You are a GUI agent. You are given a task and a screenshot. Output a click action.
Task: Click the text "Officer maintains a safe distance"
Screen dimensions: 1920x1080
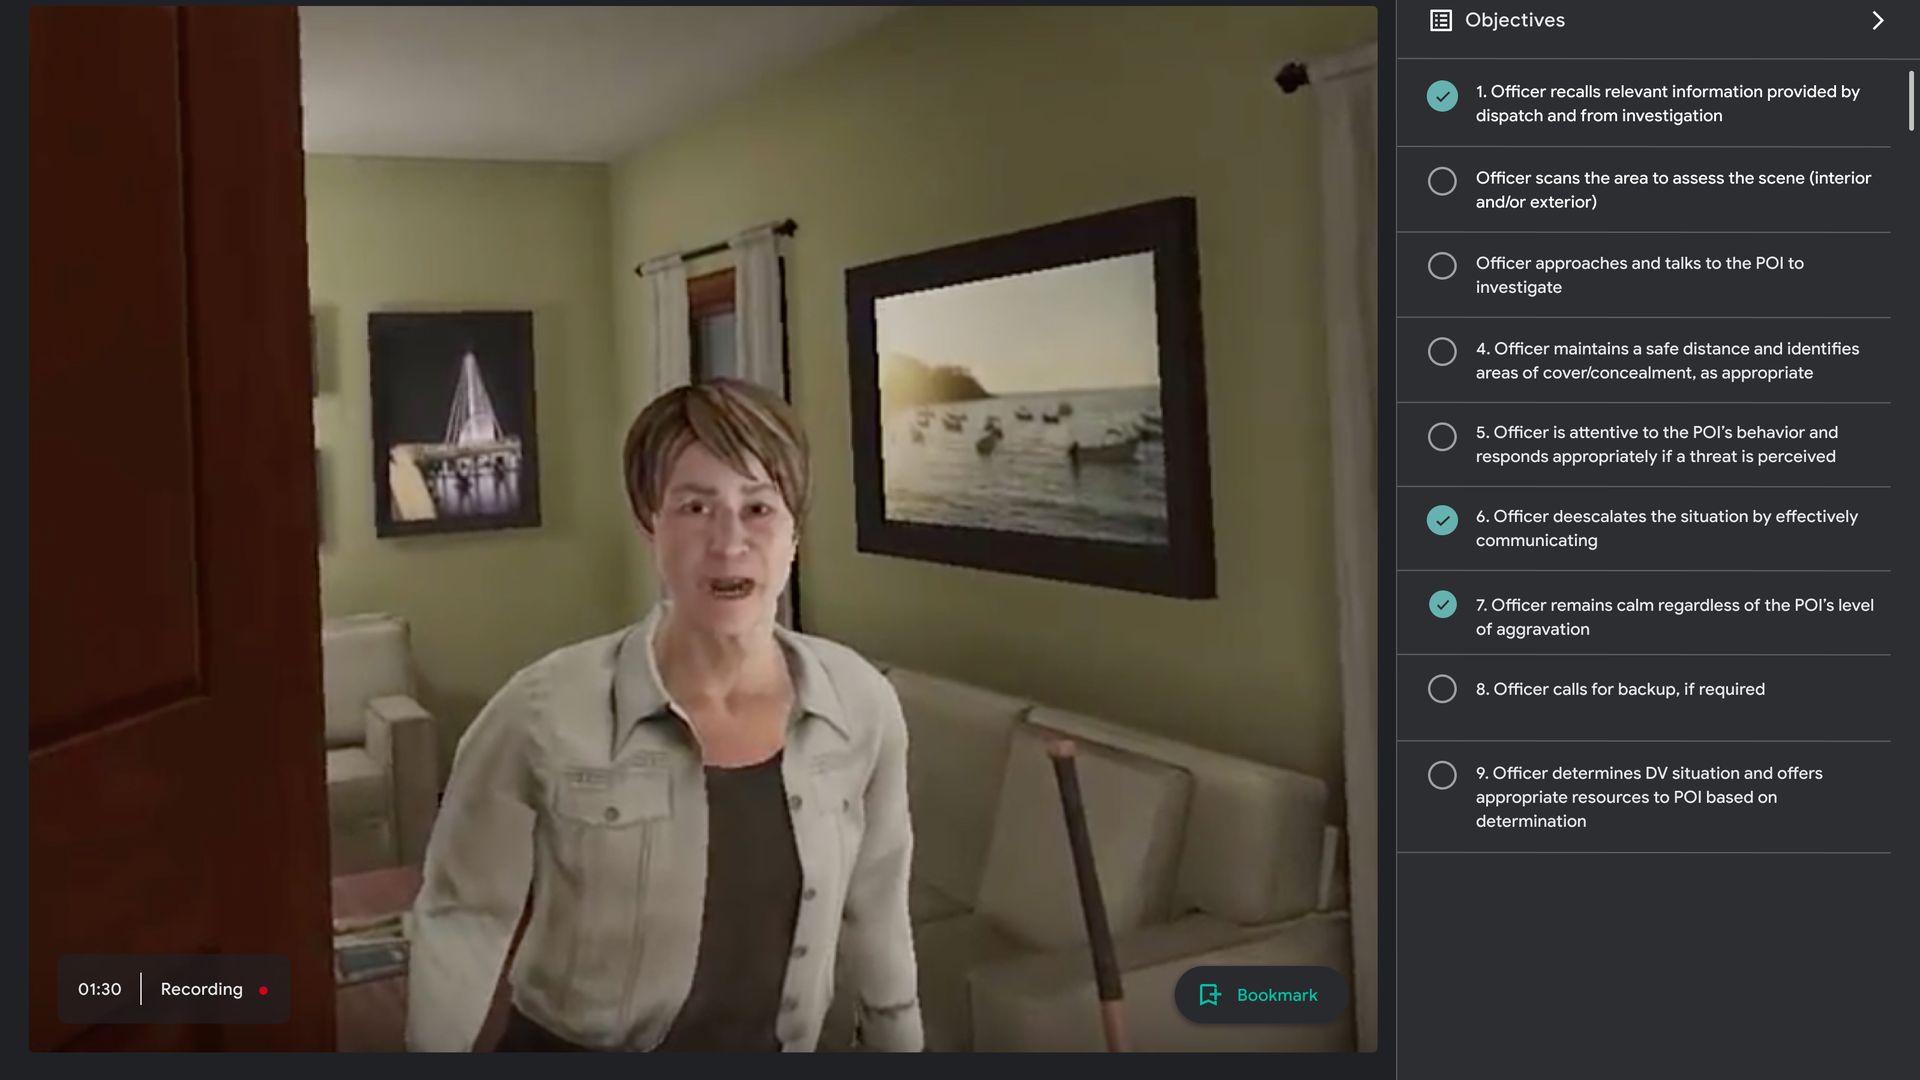1620,348
